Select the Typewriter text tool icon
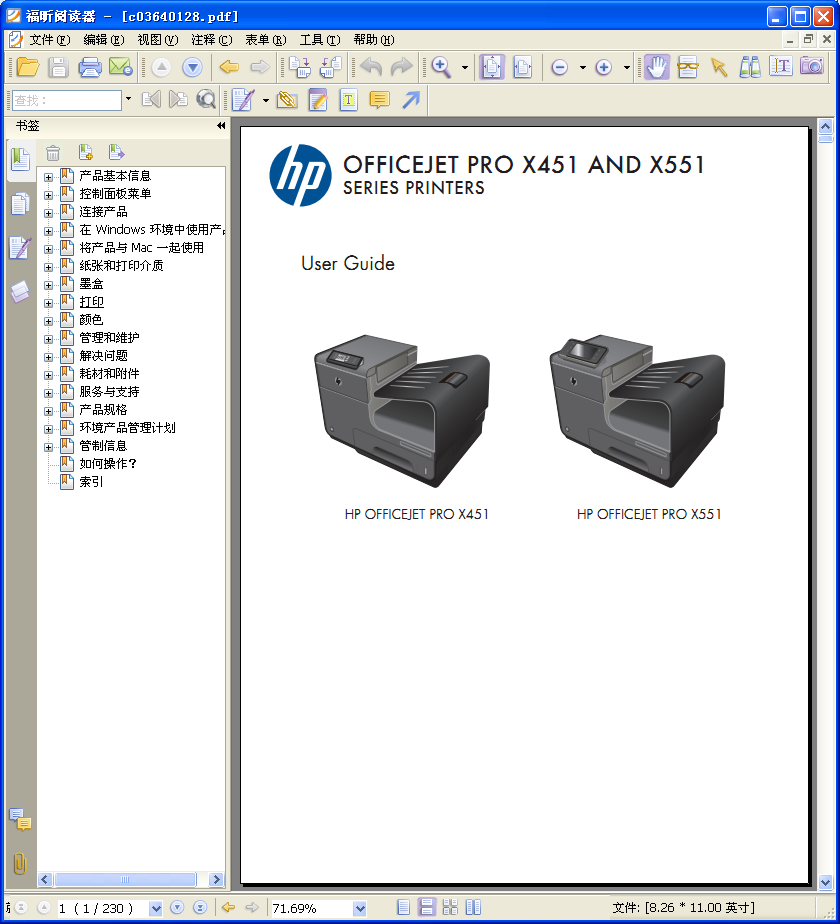Viewport: 840px width, 924px height. coord(780,67)
